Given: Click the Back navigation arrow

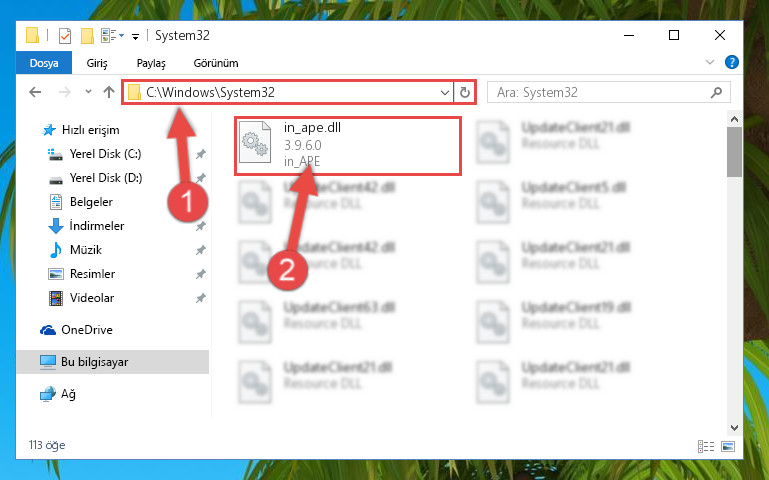Looking at the screenshot, I should click(x=35, y=92).
